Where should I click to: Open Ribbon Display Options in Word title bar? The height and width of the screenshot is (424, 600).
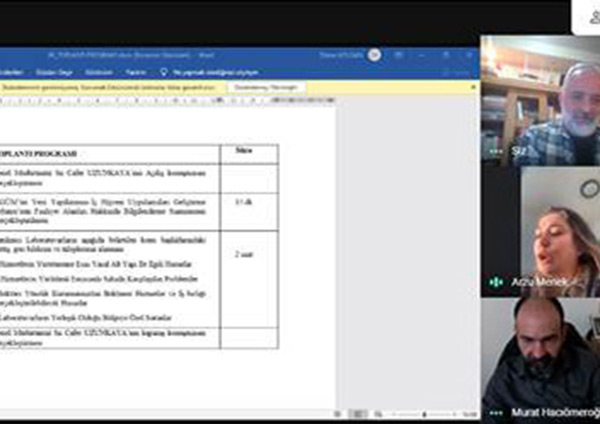point(399,55)
